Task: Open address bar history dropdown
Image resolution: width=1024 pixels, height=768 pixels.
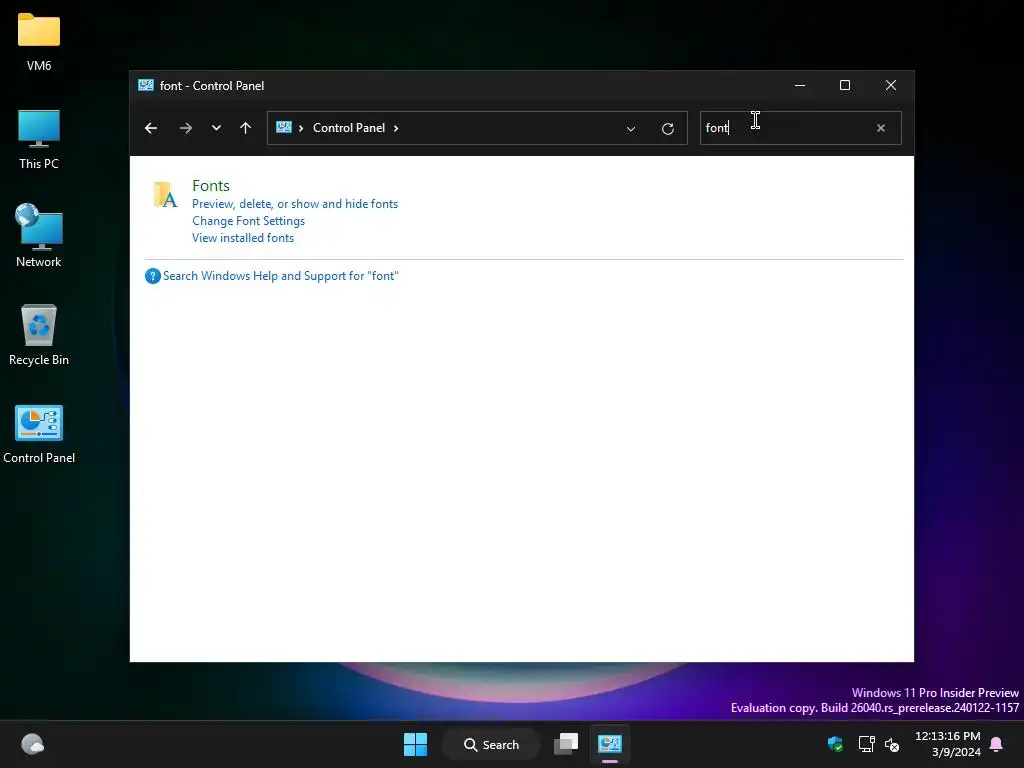Action: click(x=631, y=129)
